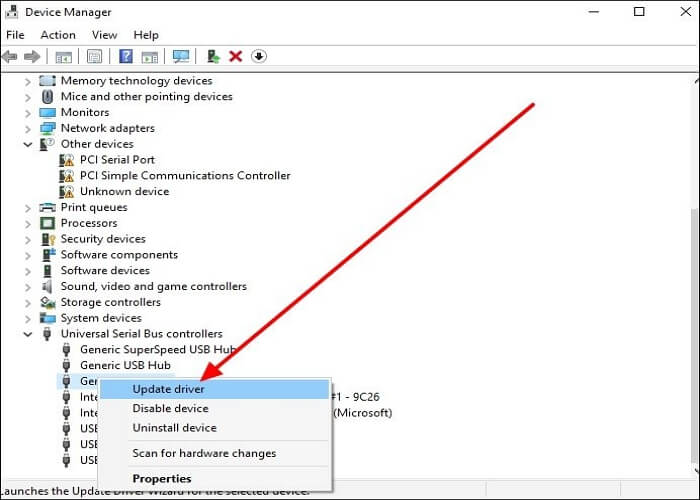Select the PCI Simple Communications Controller entry
The height and width of the screenshot is (500, 700).
185,175
